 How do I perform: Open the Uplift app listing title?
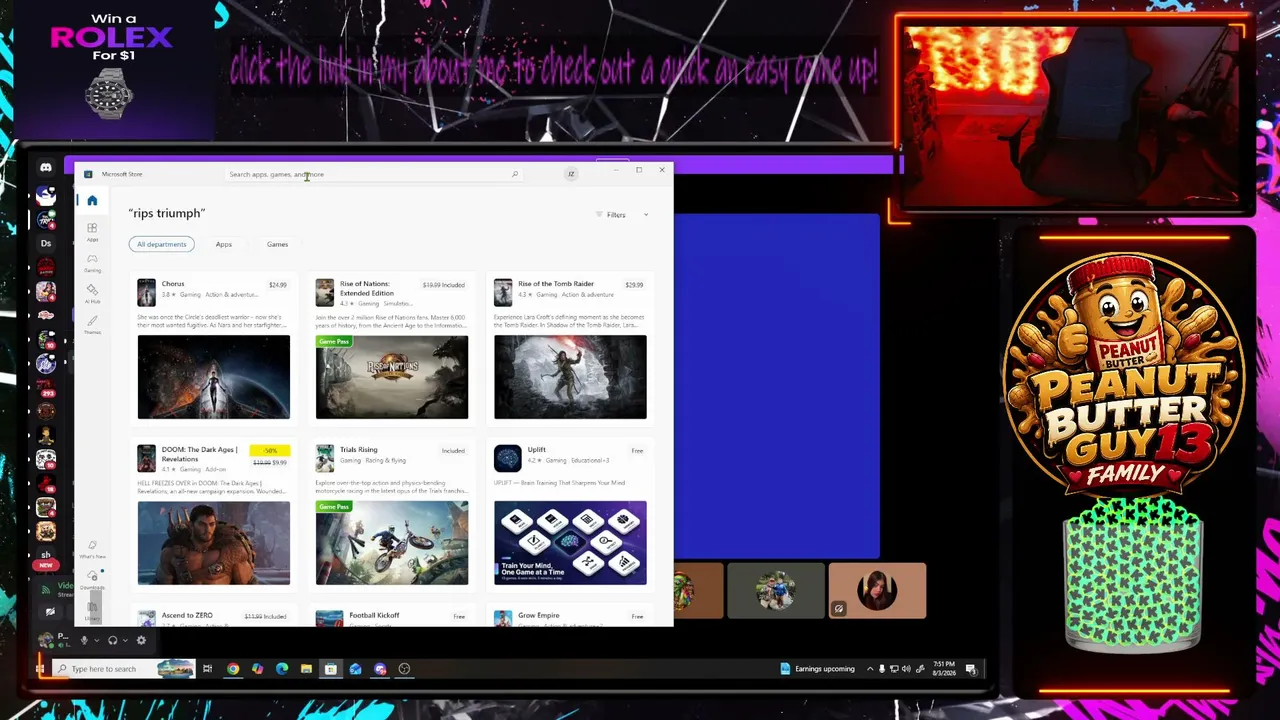537,450
